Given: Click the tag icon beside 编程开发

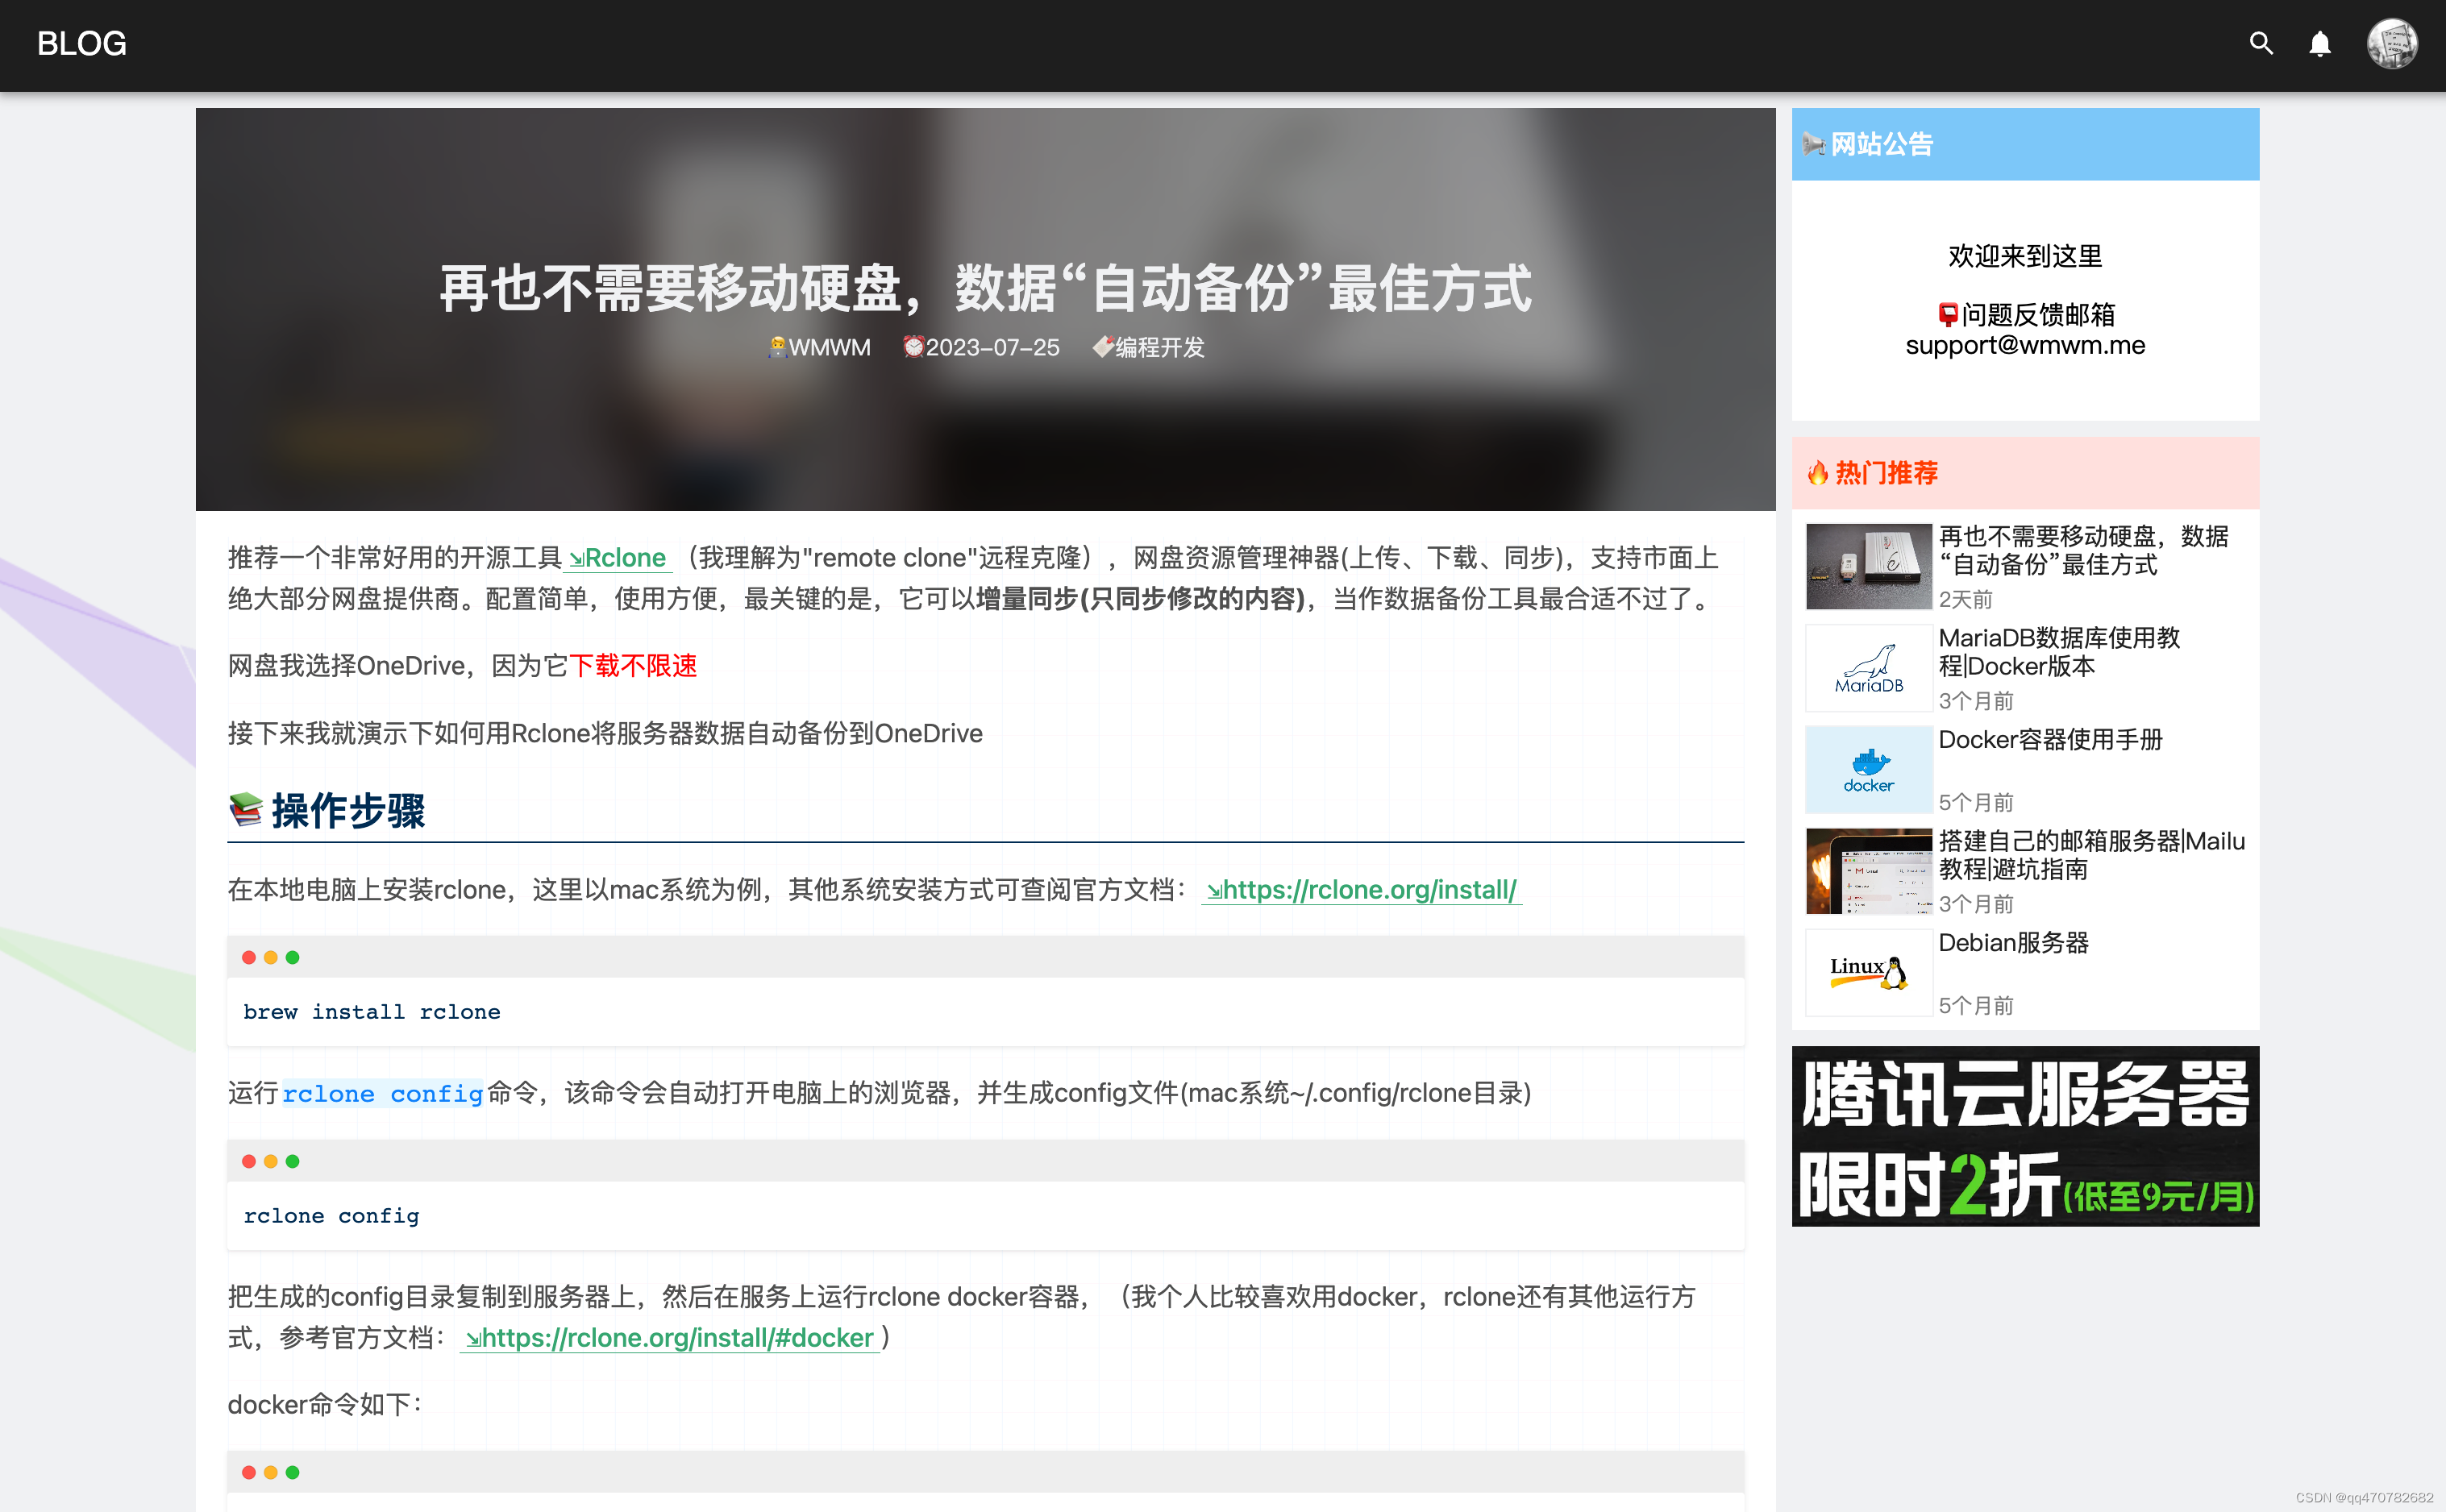Looking at the screenshot, I should coord(1102,347).
